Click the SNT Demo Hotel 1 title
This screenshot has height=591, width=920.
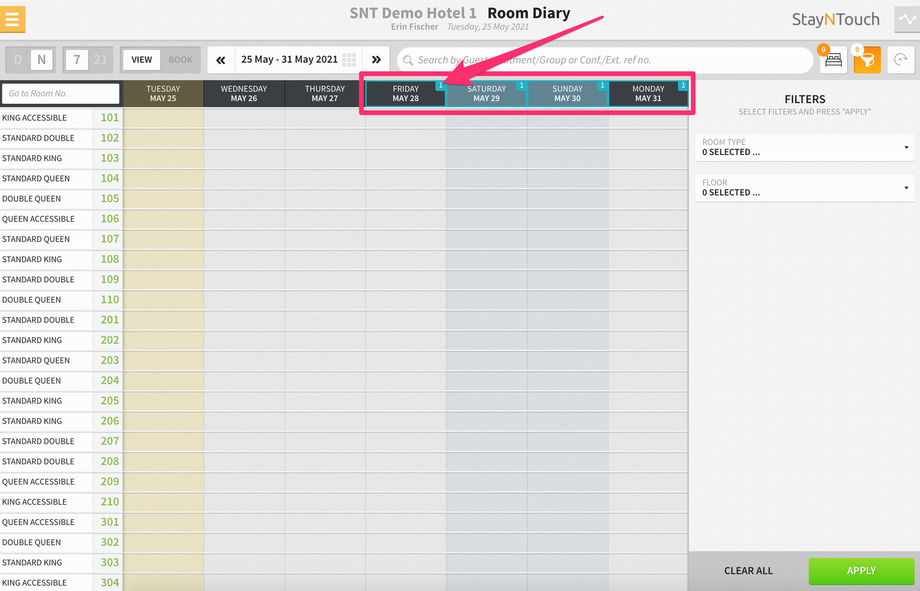tap(413, 13)
